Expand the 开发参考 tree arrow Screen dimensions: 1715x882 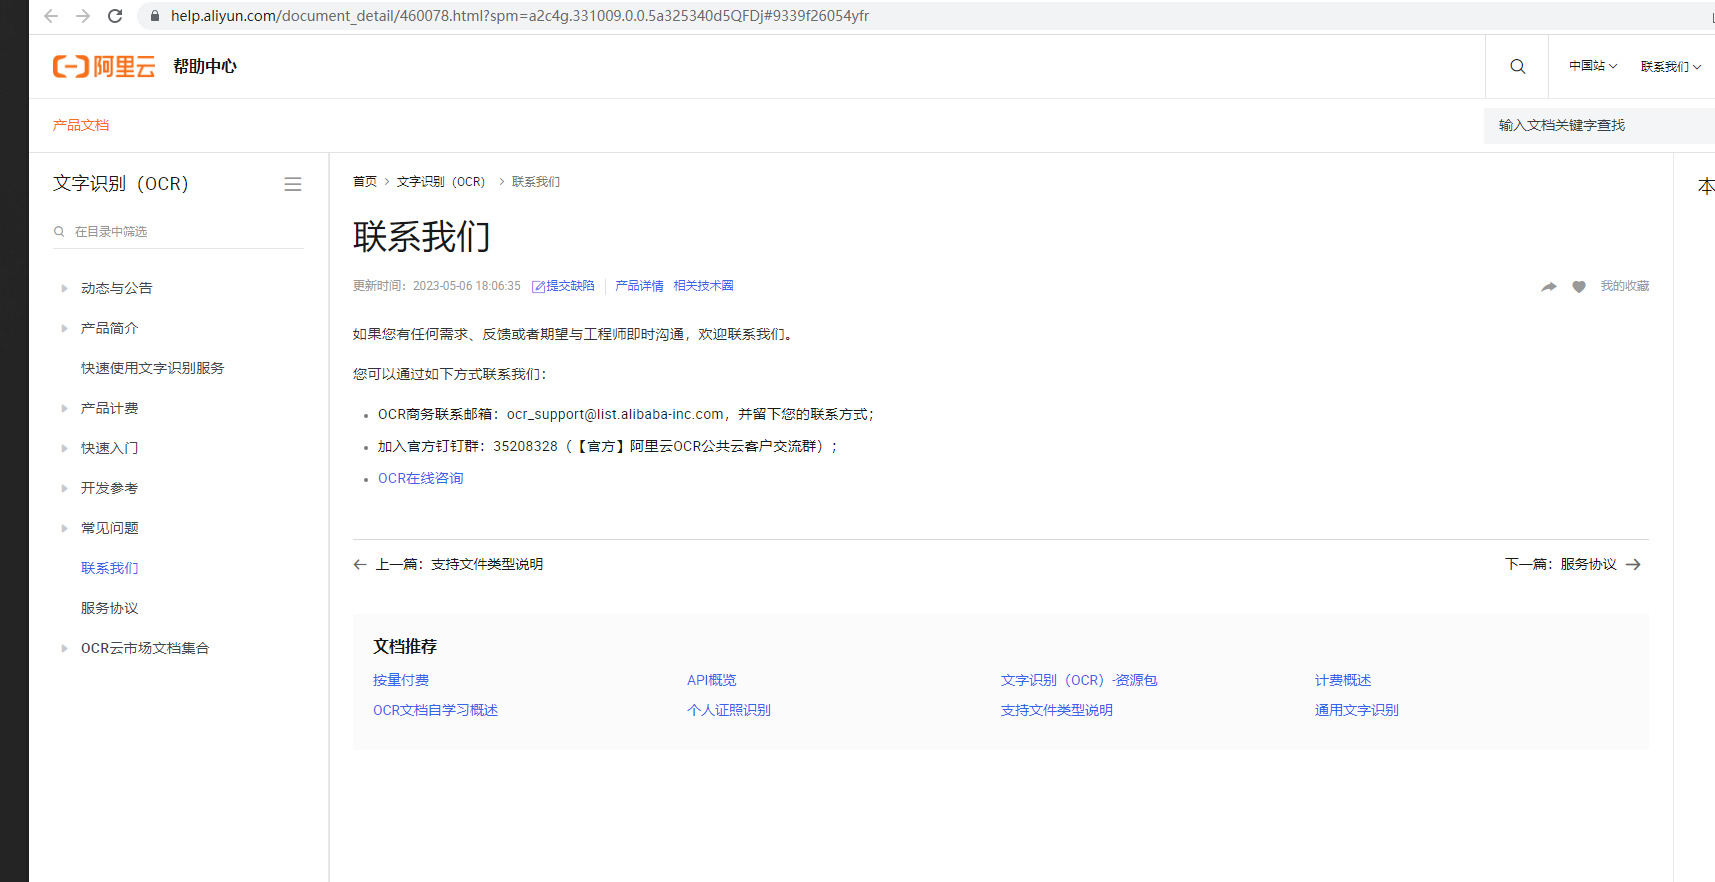pyautogui.click(x=64, y=488)
